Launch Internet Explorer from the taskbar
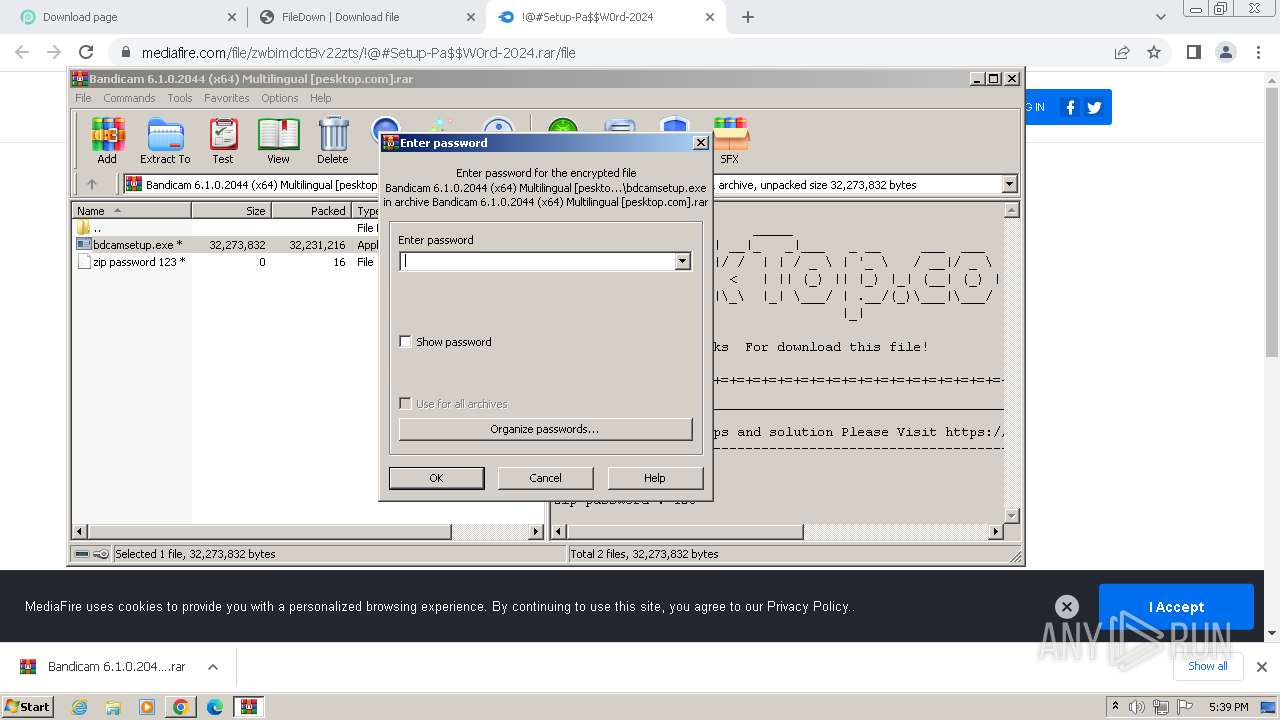The width and height of the screenshot is (1280, 720). coord(80,707)
